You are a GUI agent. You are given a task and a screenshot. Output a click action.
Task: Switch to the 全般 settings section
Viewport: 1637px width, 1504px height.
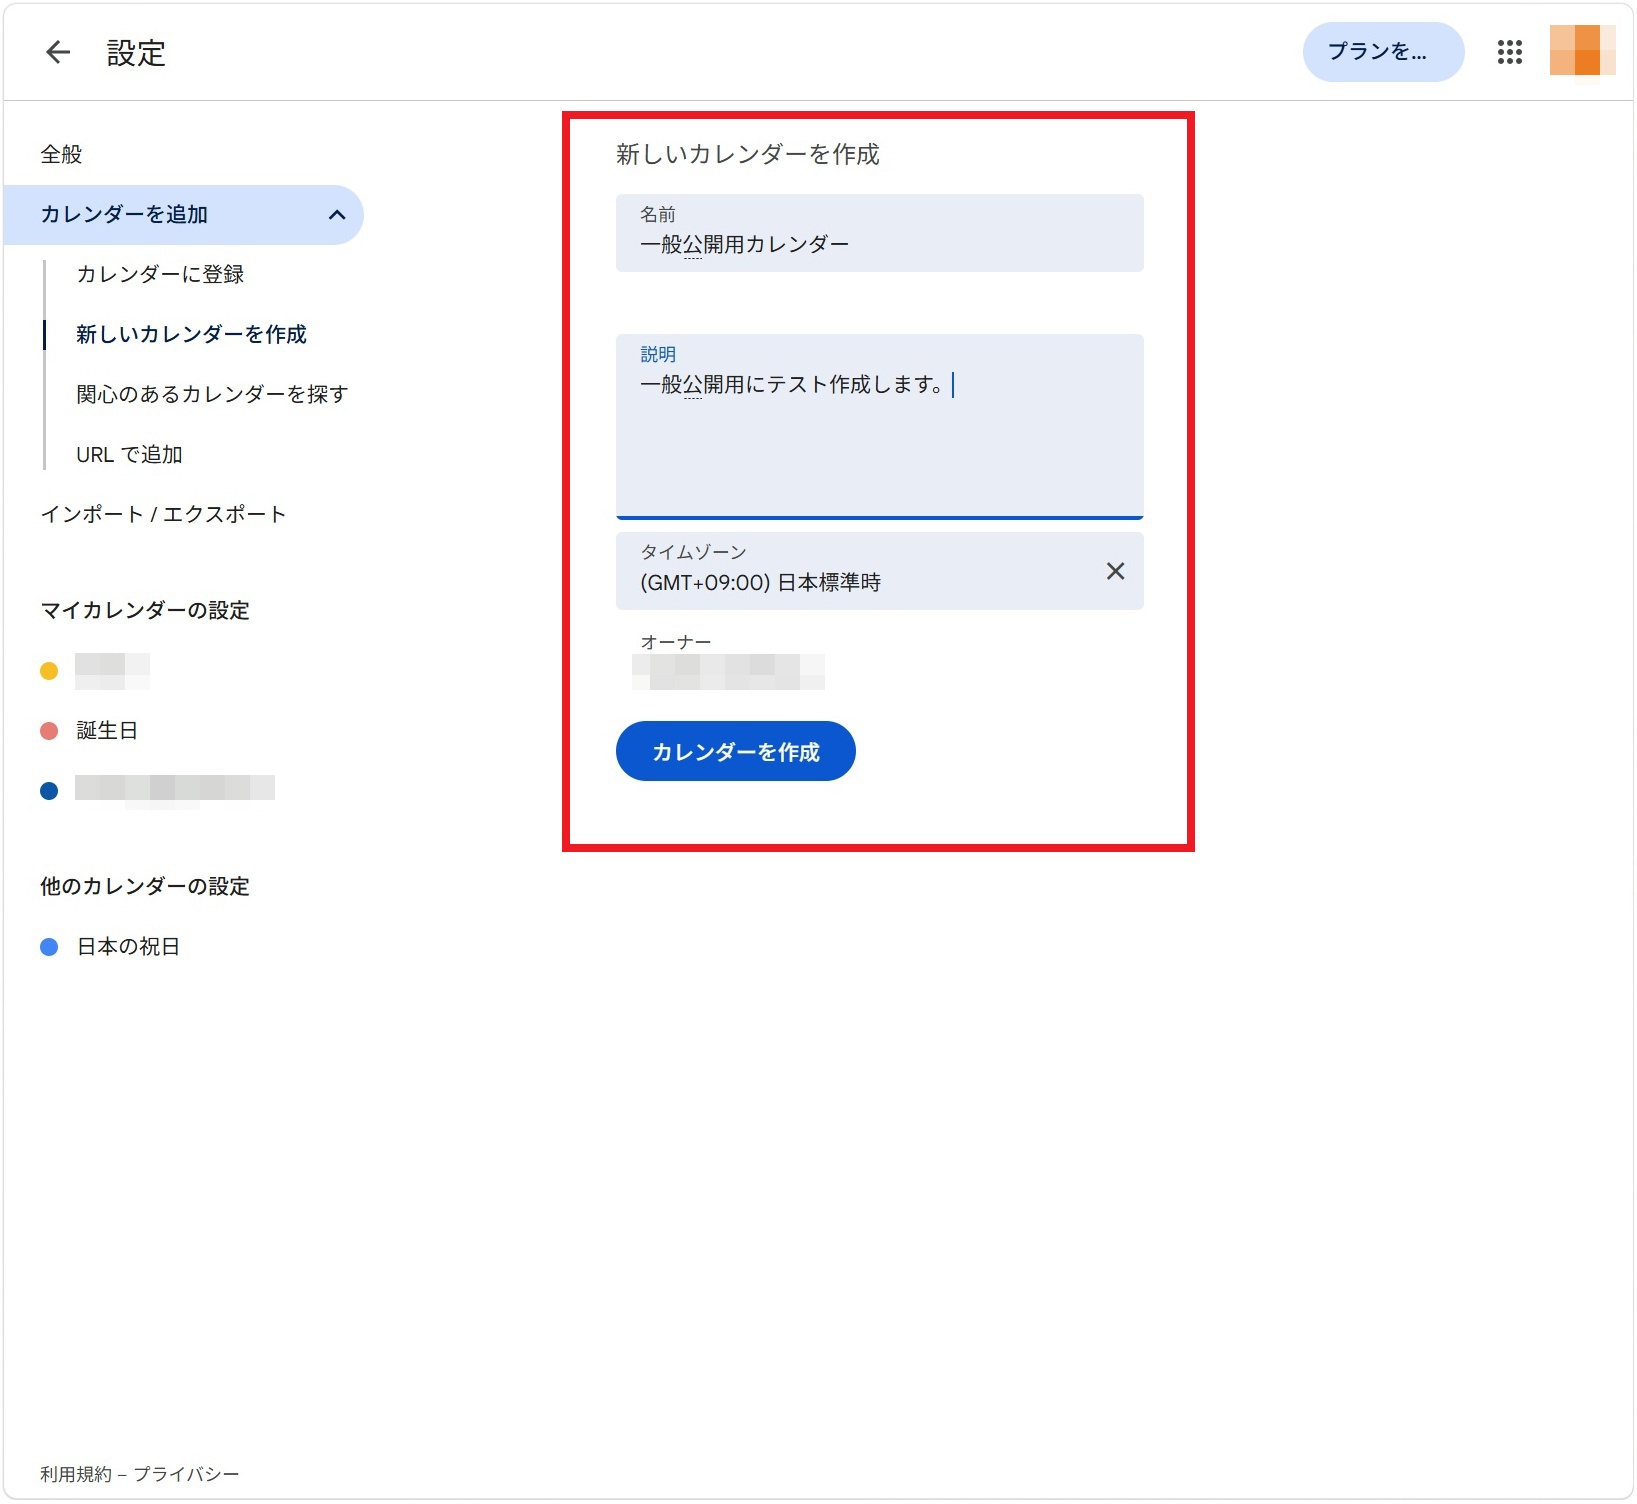pos(61,154)
